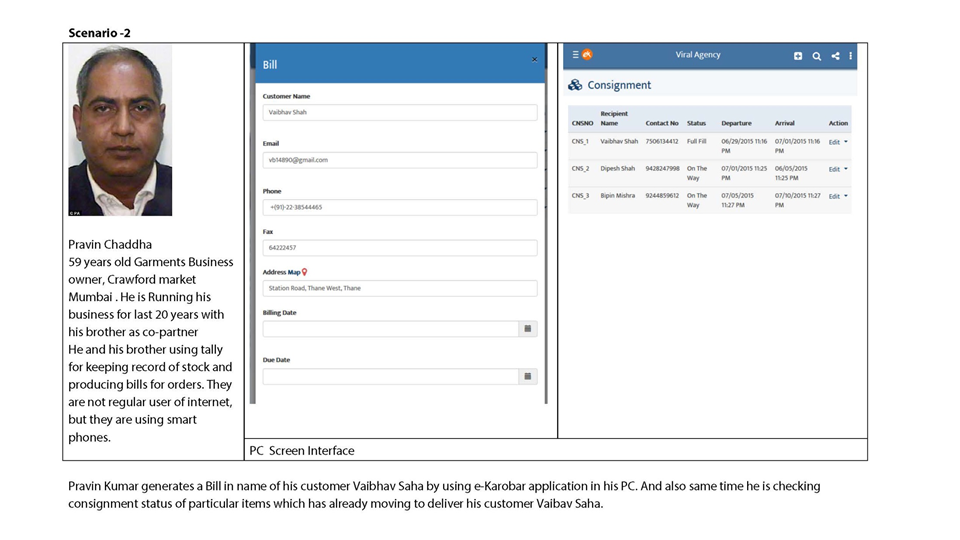Click Edit link for Bipin Mishra row
Viewport: 960px width, 540px height.
point(834,196)
